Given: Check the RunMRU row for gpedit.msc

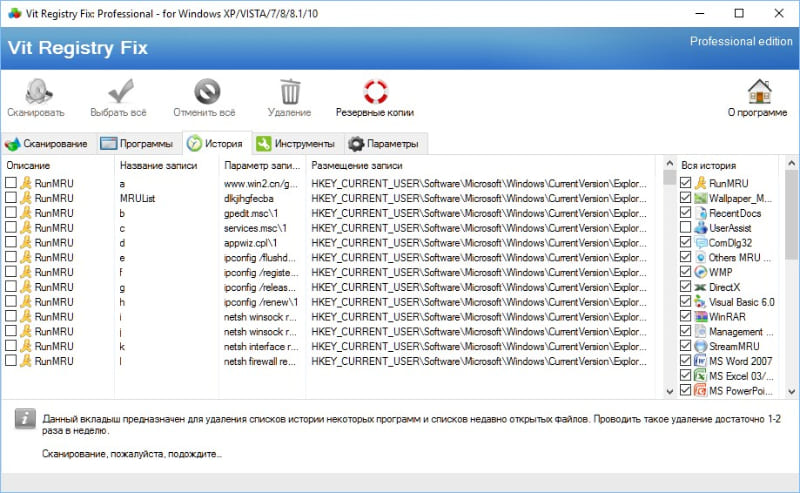Looking at the screenshot, I should 11,212.
